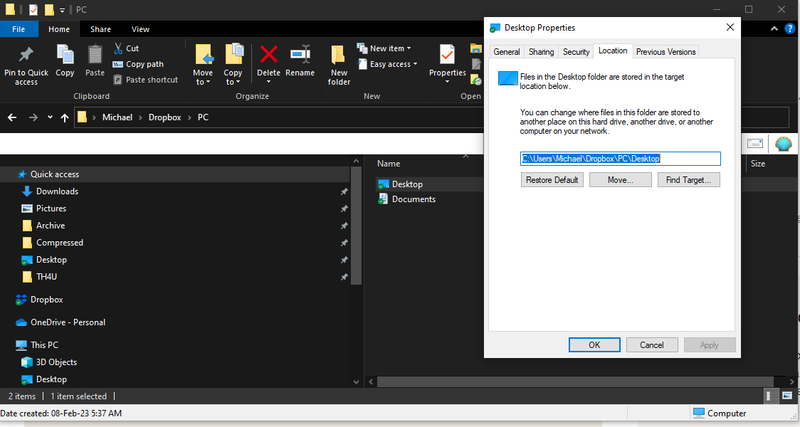Switch to the Previous Versions tab
The height and width of the screenshot is (427, 800).
point(665,51)
